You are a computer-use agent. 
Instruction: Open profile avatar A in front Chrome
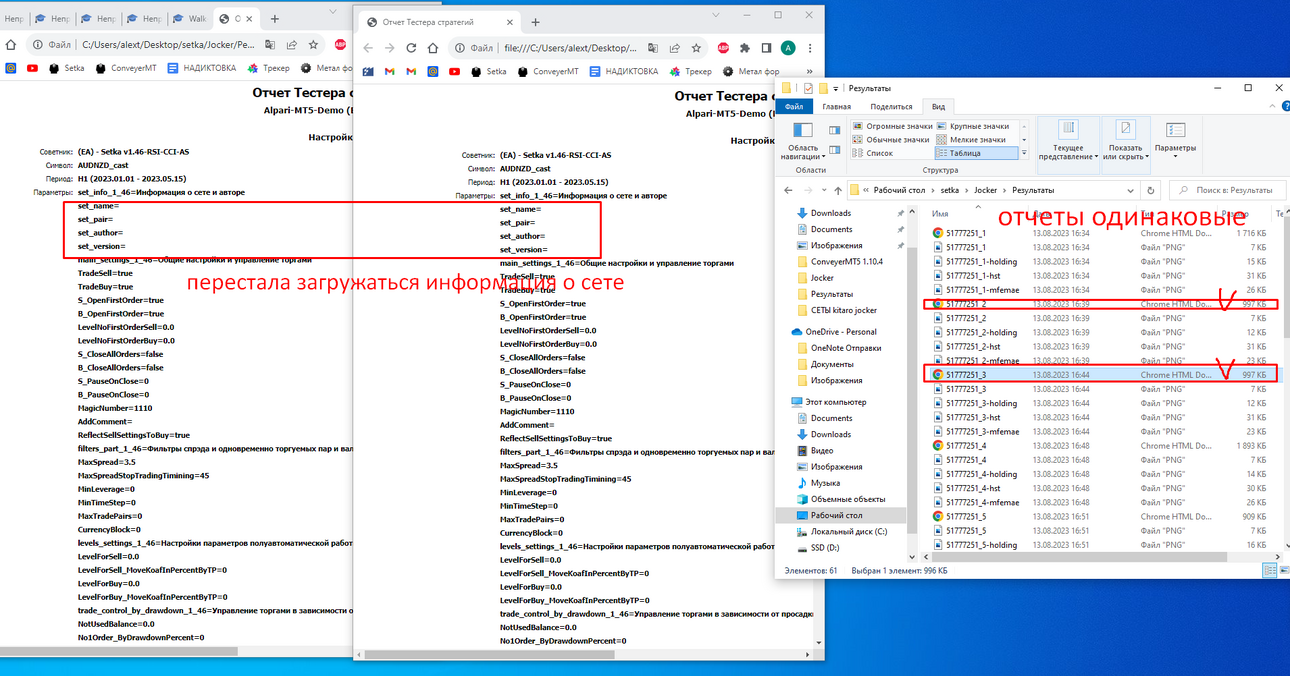pos(788,47)
